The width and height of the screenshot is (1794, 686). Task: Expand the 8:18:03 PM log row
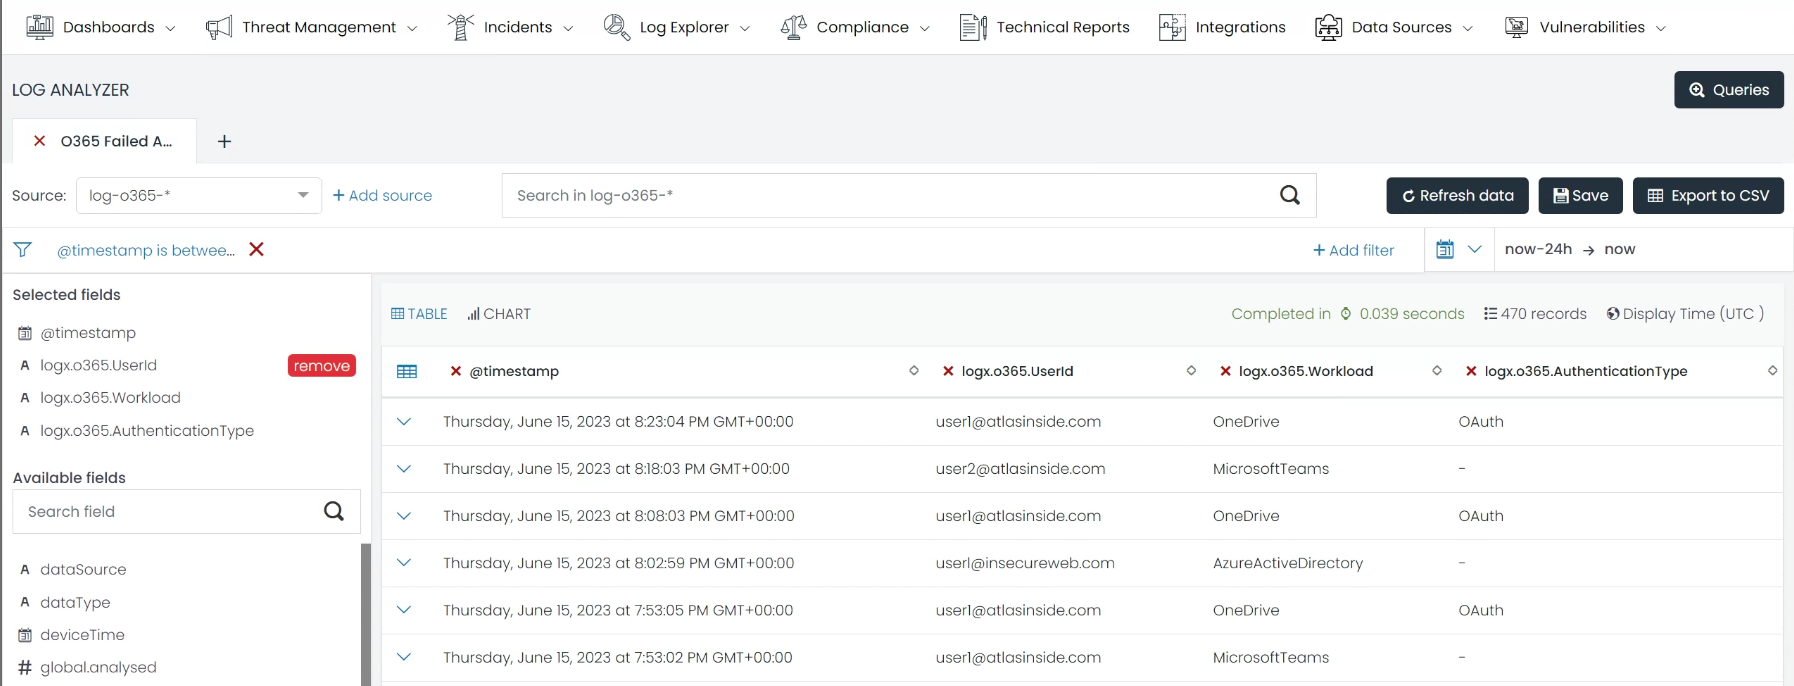click(x=404, y=469)
